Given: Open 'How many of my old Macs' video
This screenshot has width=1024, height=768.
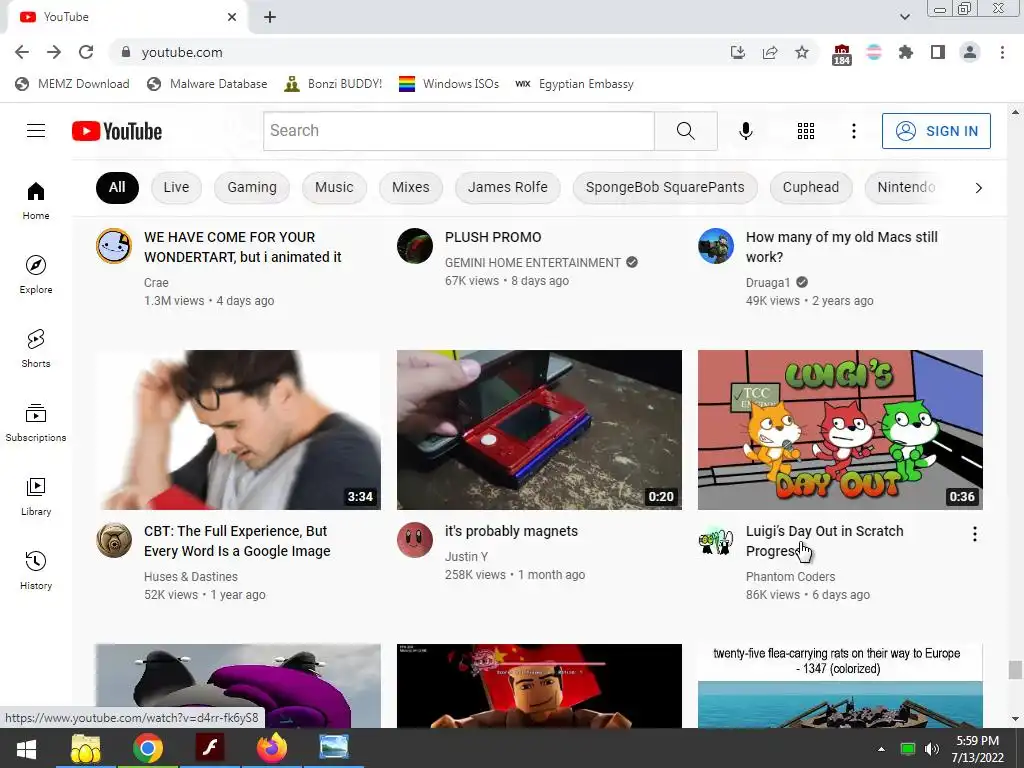Looking at the screenshot, I should coord(842,247).
